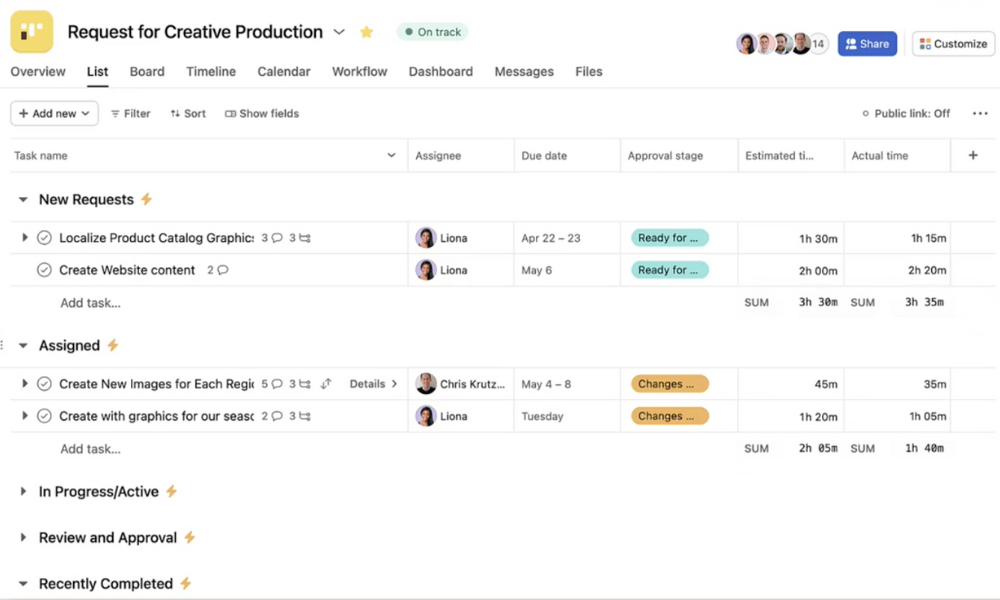Screen dimensions: 1000x600
Task: Open the three-dots more options menu
Action: [979, 114]
